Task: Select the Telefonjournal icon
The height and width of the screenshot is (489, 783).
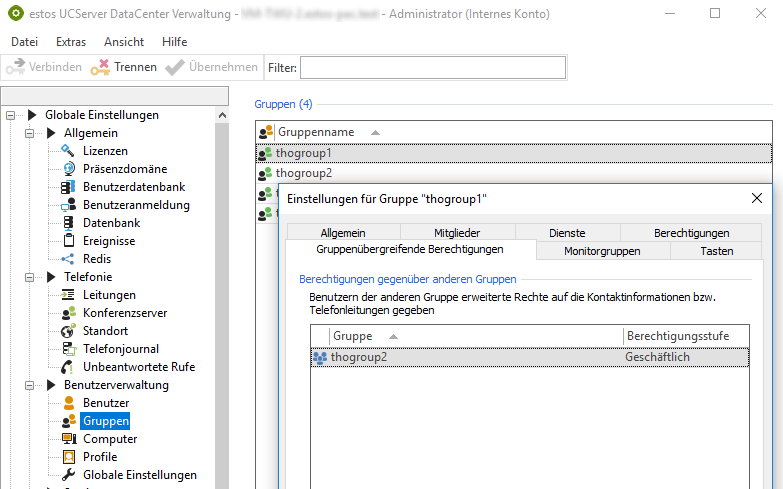Action: pyautogui.click(x=68, y=349)
